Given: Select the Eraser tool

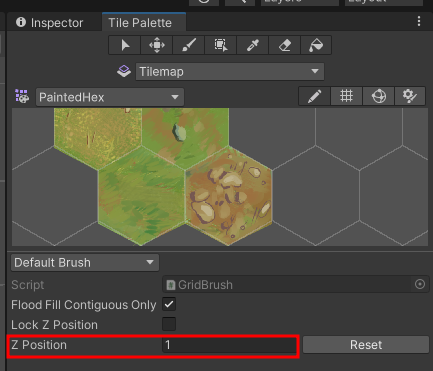Looking at the screenshot, I should pyautogui.click(x=284, y=45).
